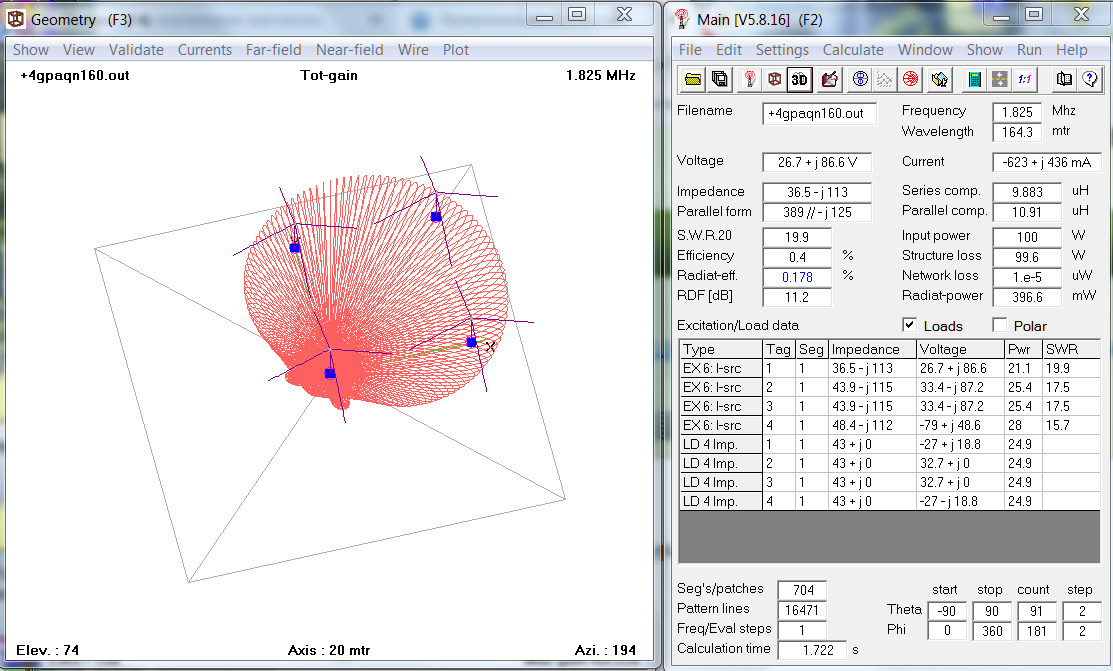This screenshot has height=671, width=1113.
Task: Open the notebook log icon
Action: tap(1064, 80)
